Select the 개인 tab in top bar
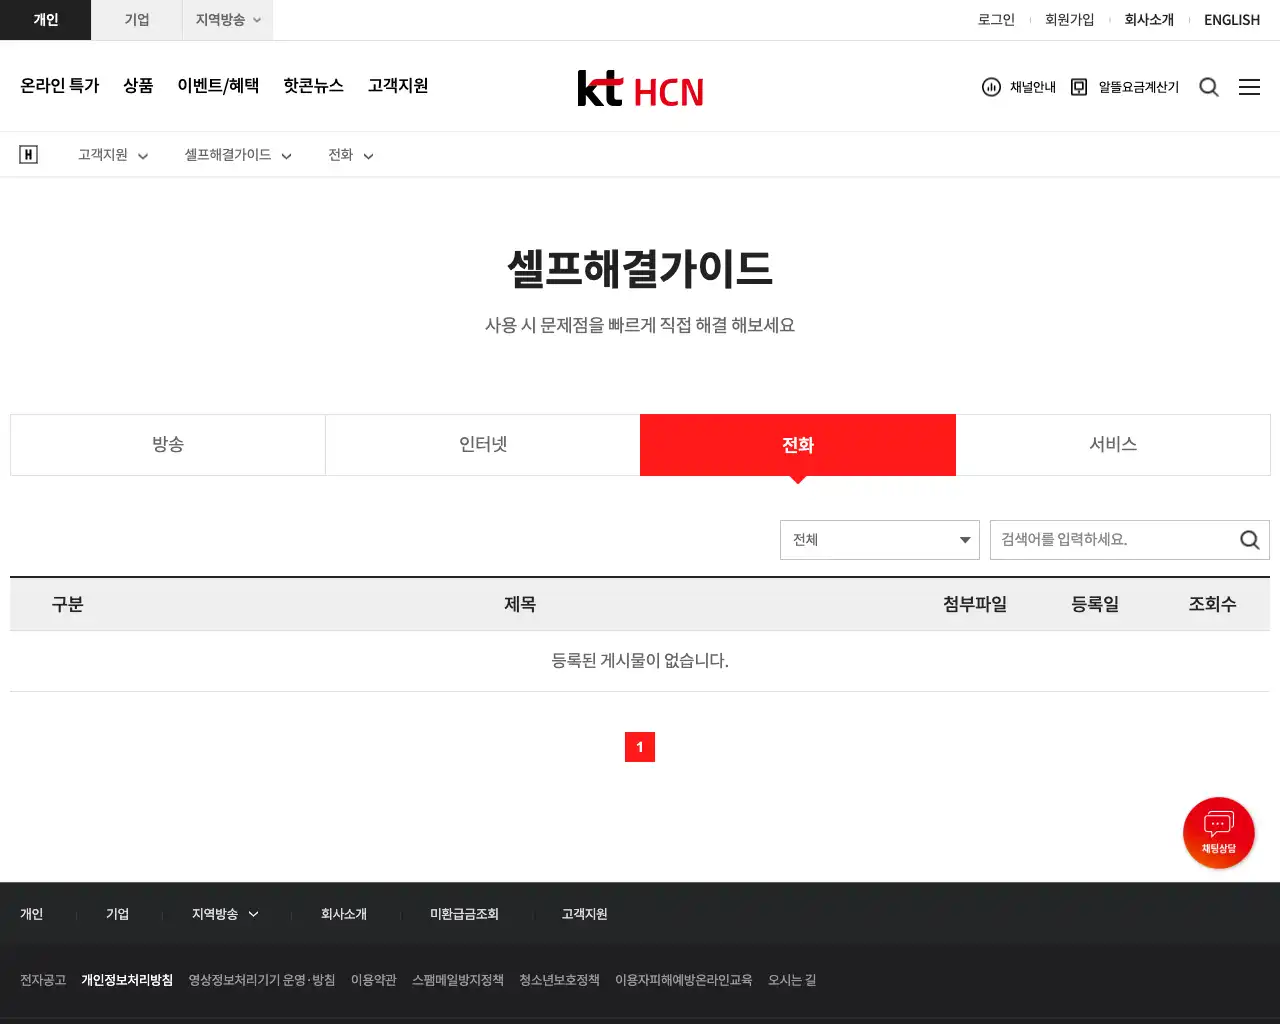The height and width of the screenshot is (1024, 1280). point(46,20)
